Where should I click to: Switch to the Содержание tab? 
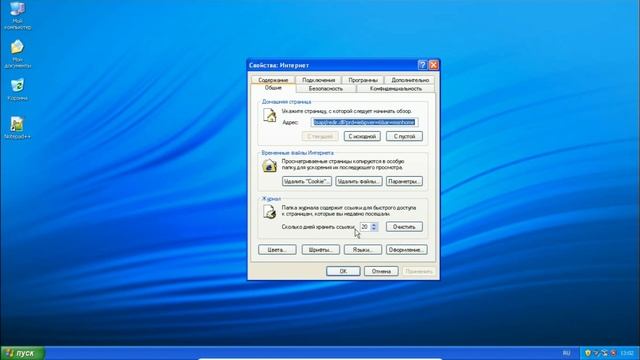pyautogui.click(x=273, y=80)
